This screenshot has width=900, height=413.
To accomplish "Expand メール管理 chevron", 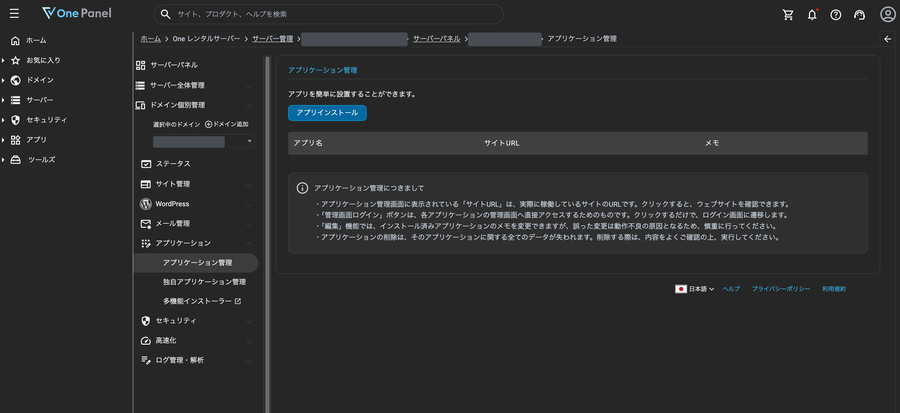I will tap(249, 224).
